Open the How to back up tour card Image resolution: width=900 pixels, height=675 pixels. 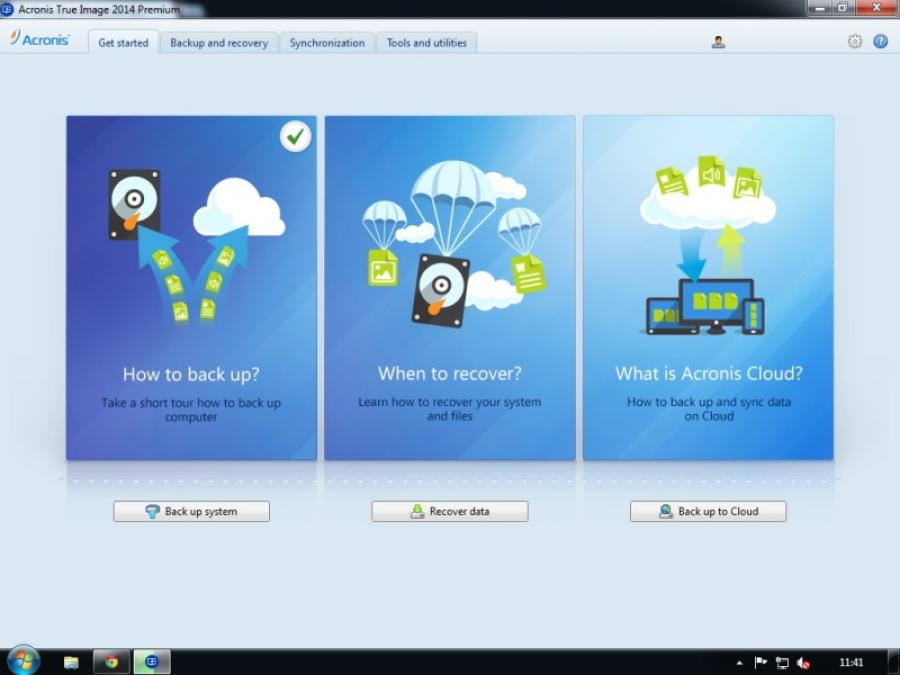191,288
